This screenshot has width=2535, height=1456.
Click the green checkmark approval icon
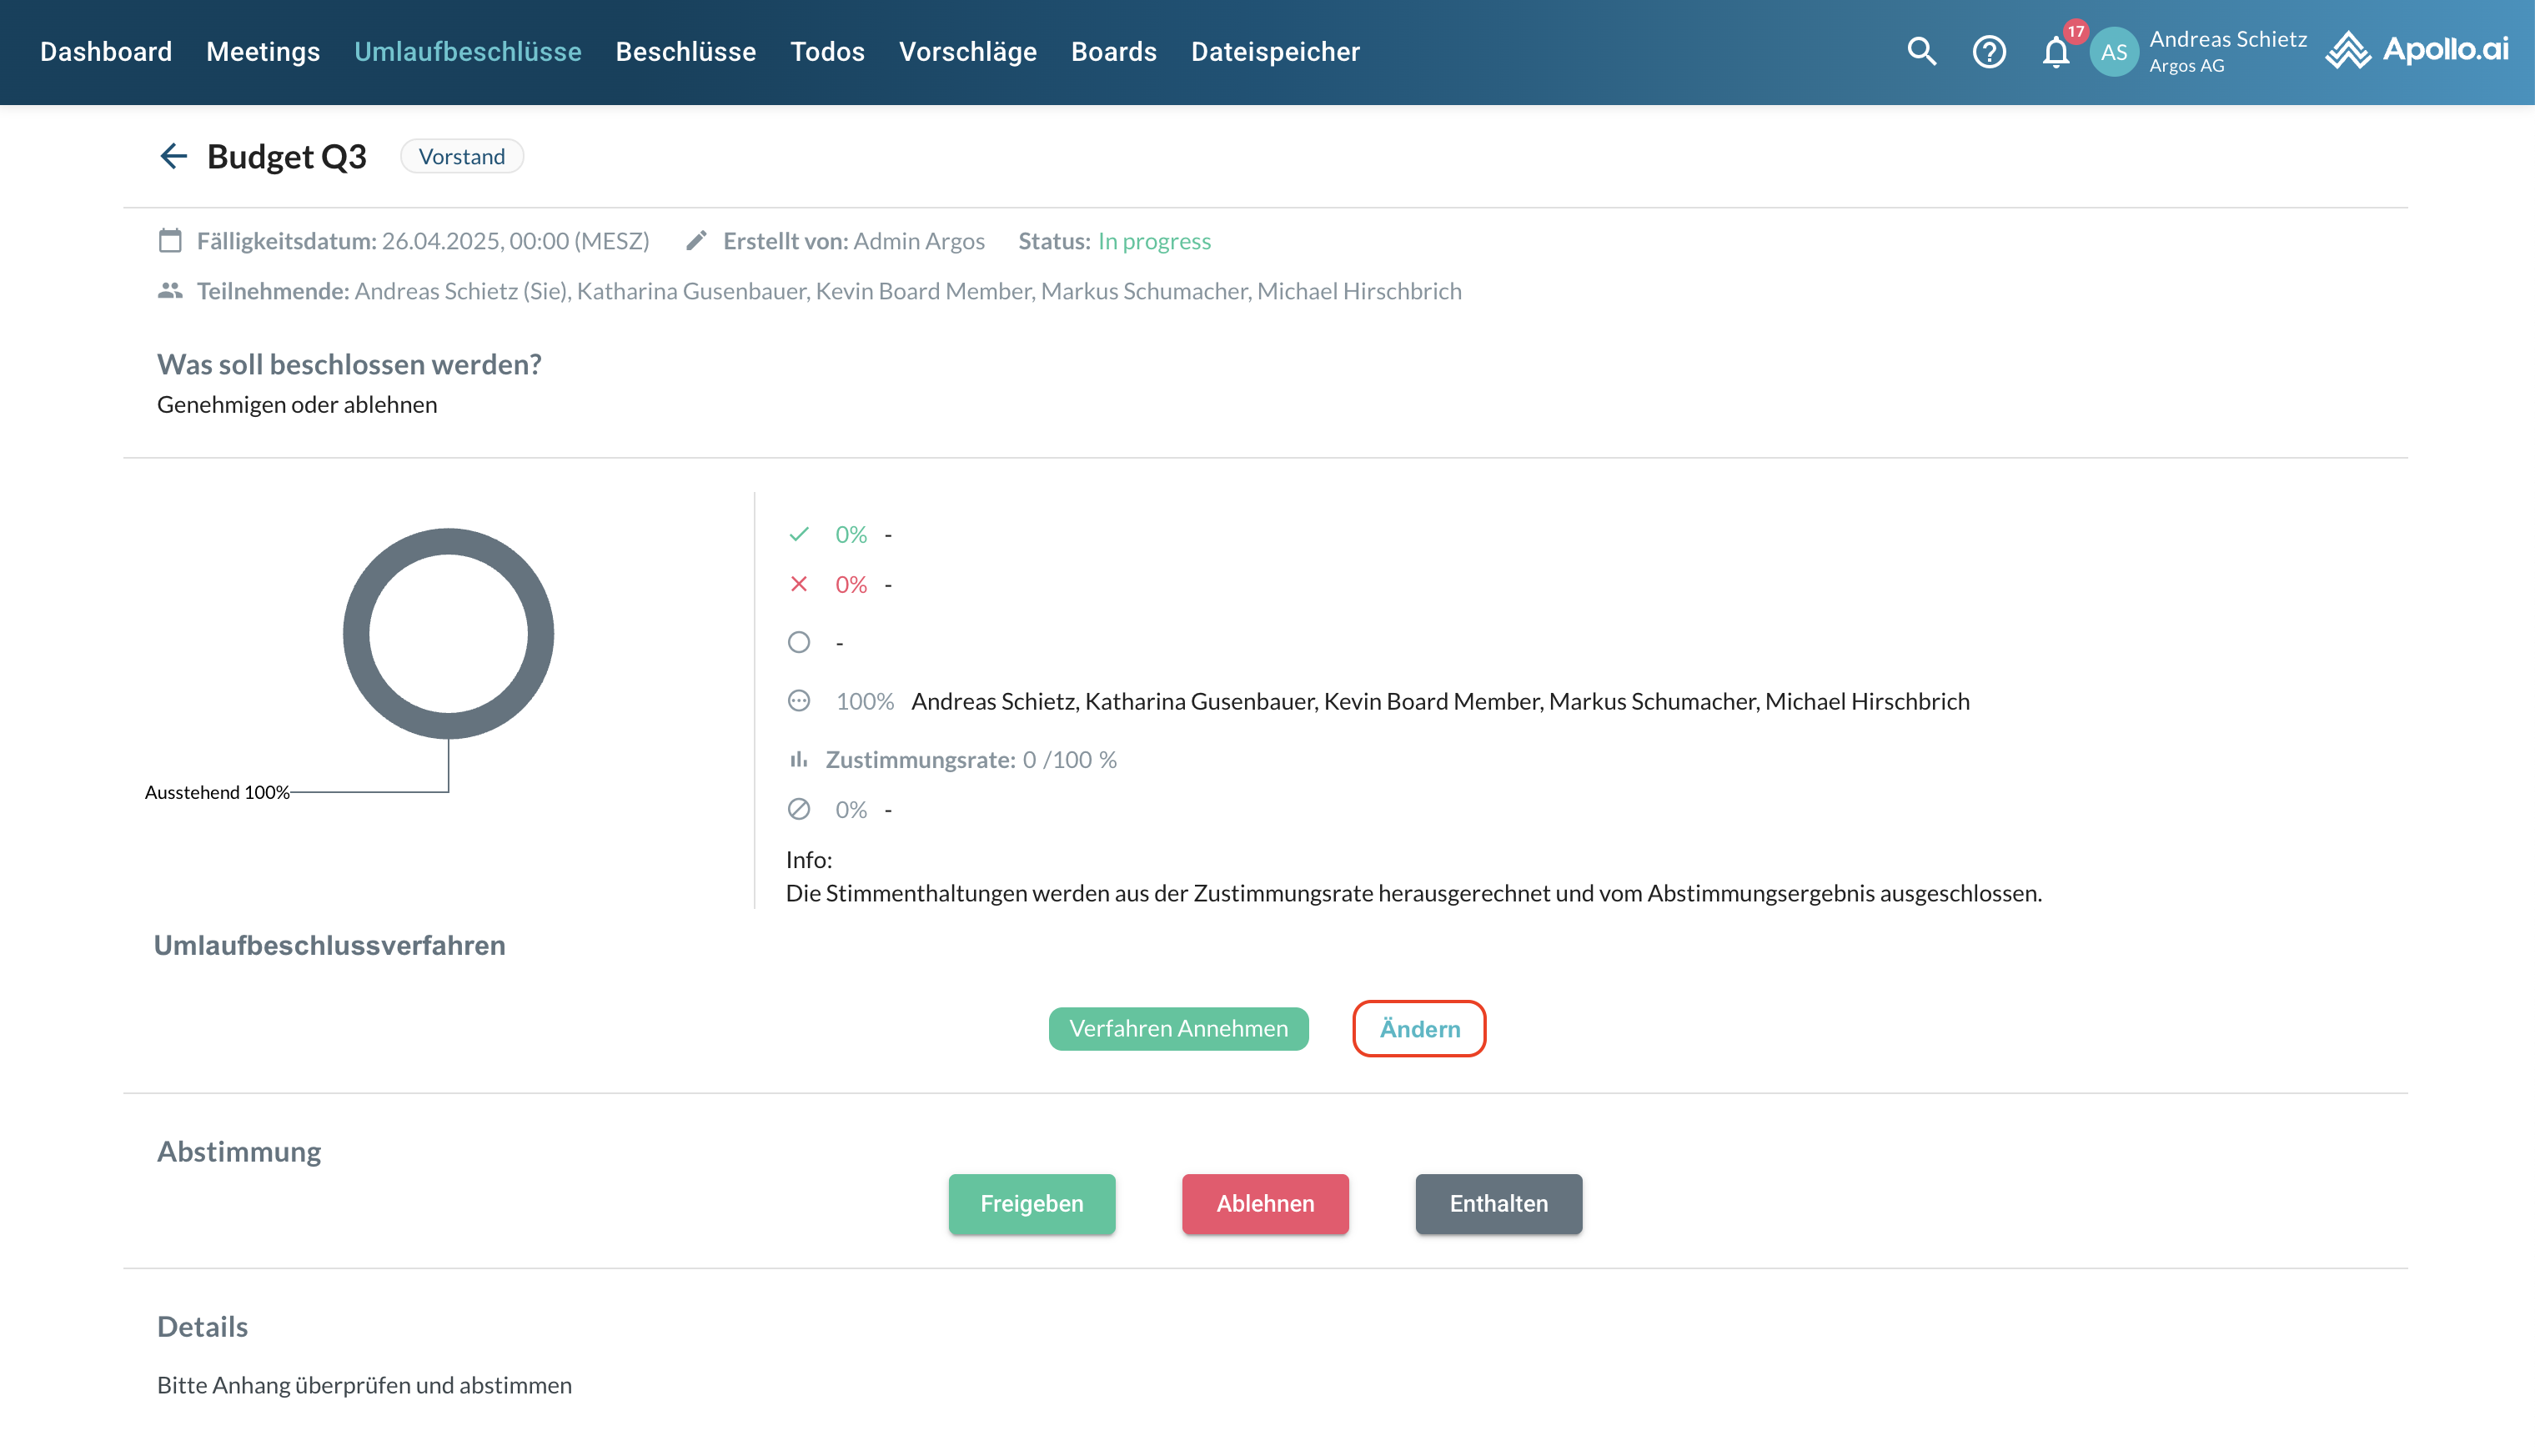(x=798, y=534)
